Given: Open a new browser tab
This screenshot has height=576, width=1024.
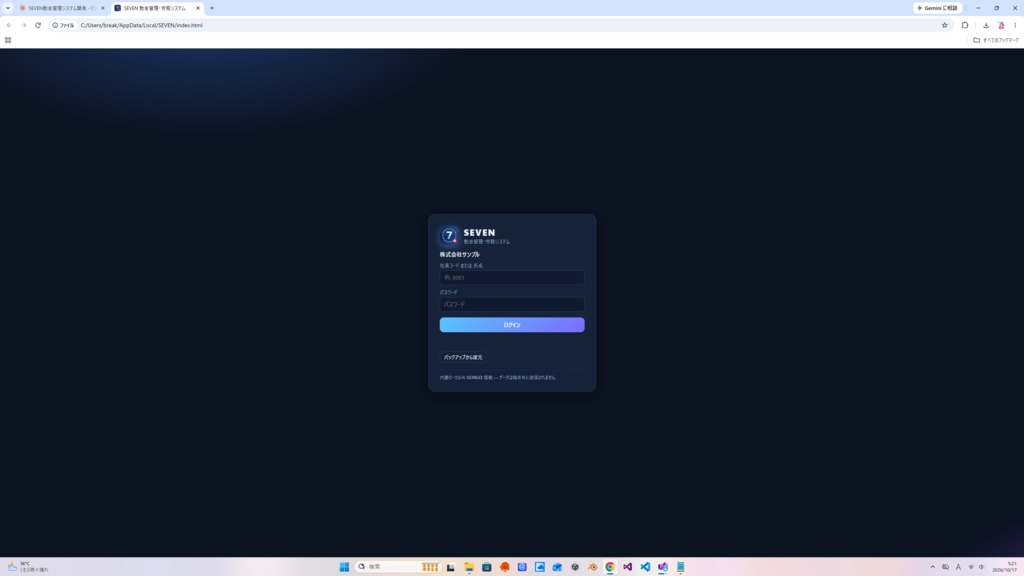Looking at the screenshot, I should click(x=212, y=8).
